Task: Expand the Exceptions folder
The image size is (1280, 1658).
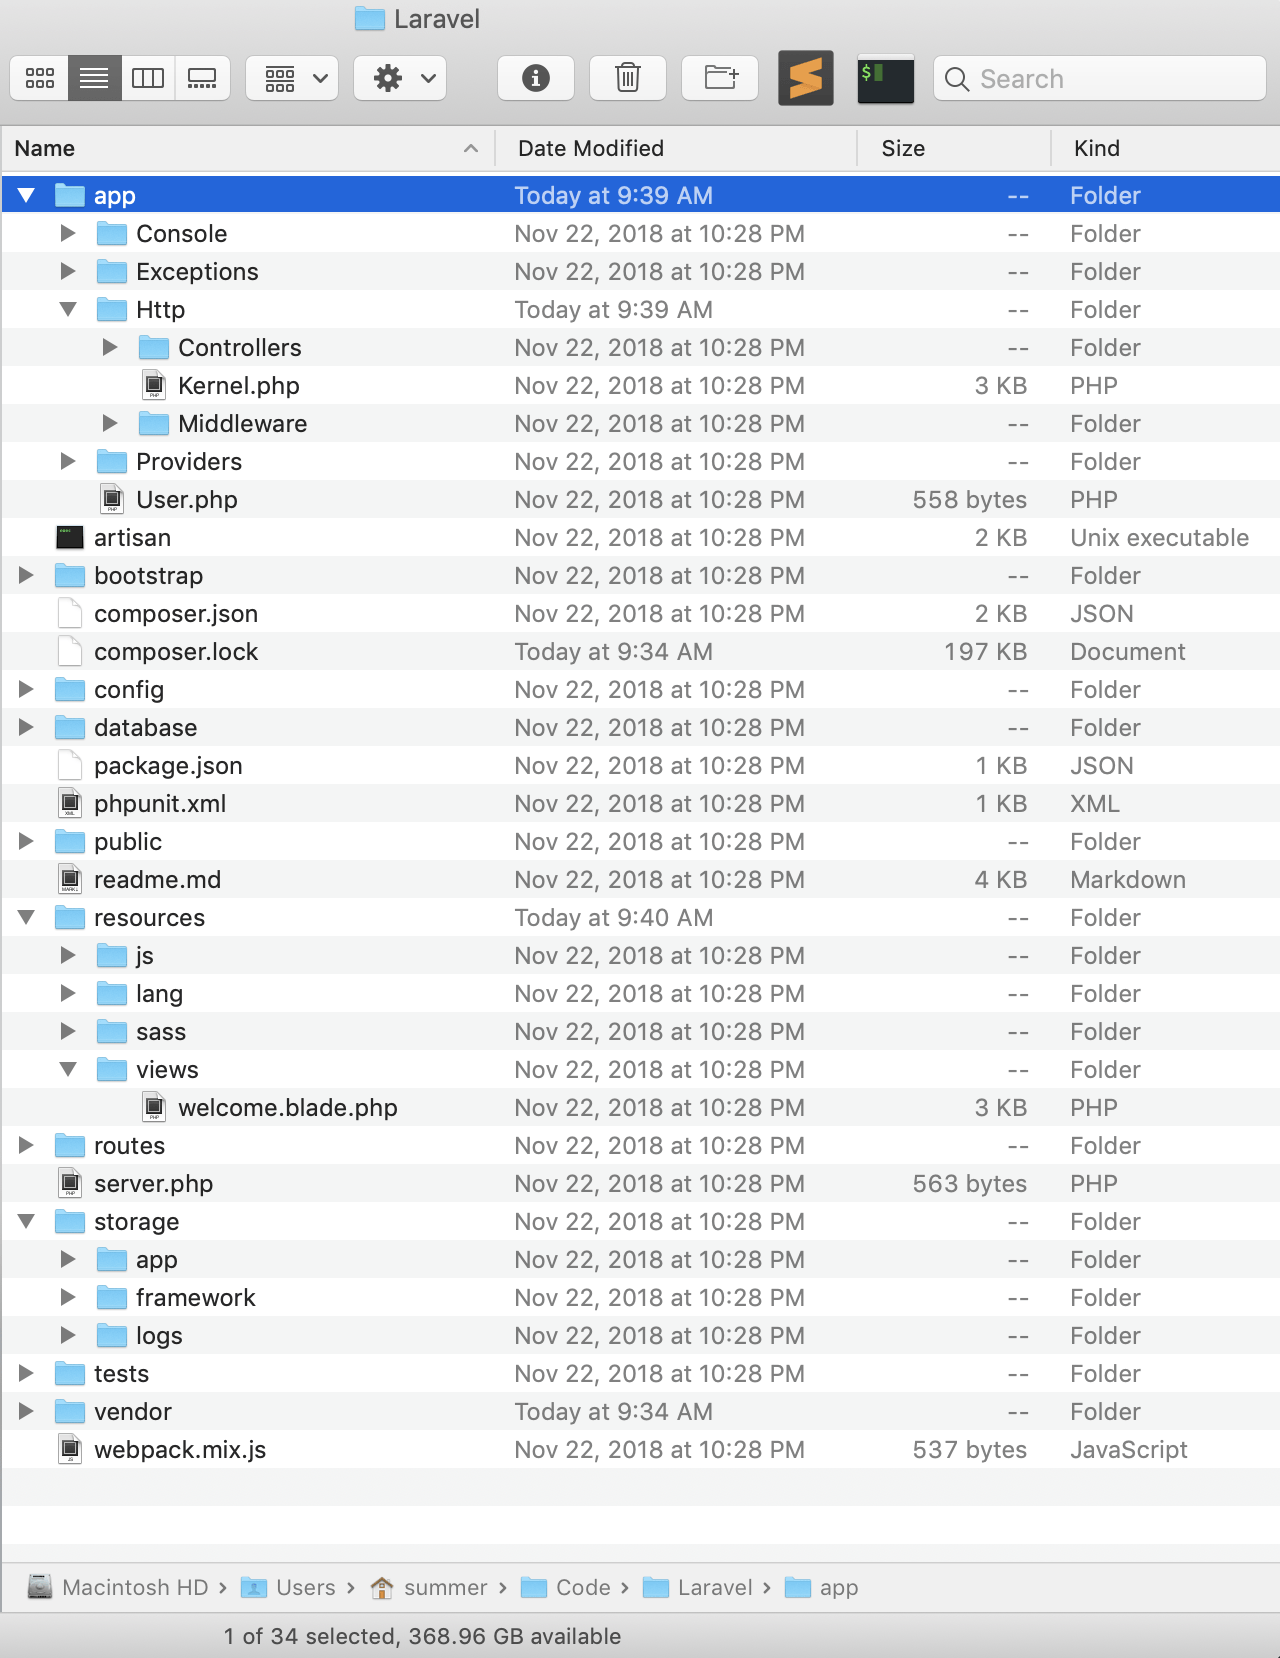Action: point(68,271)
